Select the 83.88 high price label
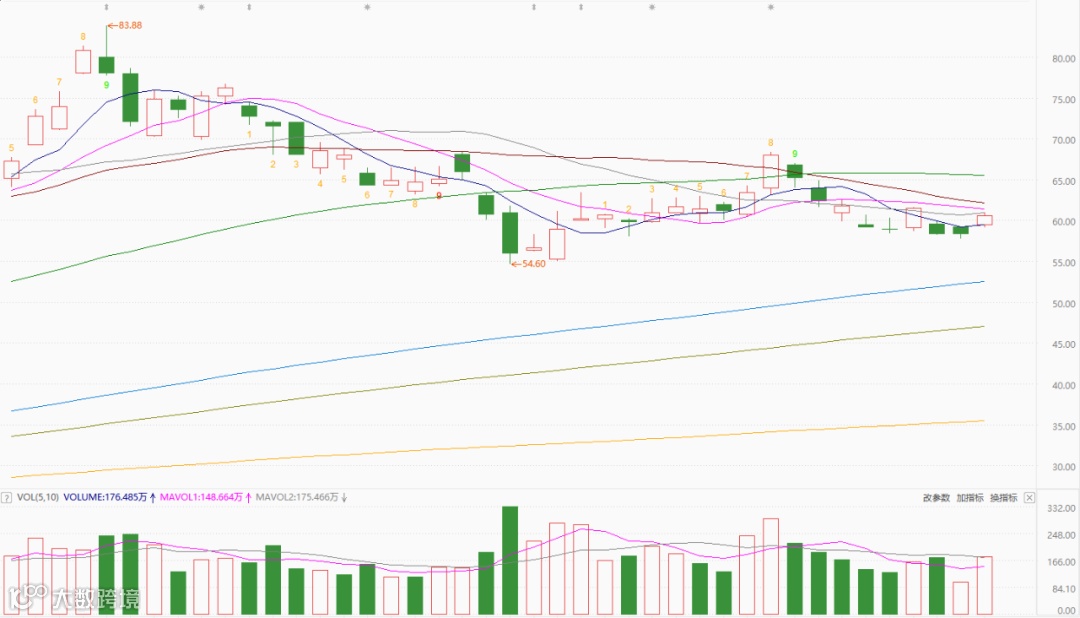Viewport: 1080px width, 618px height. coord(130,25)
